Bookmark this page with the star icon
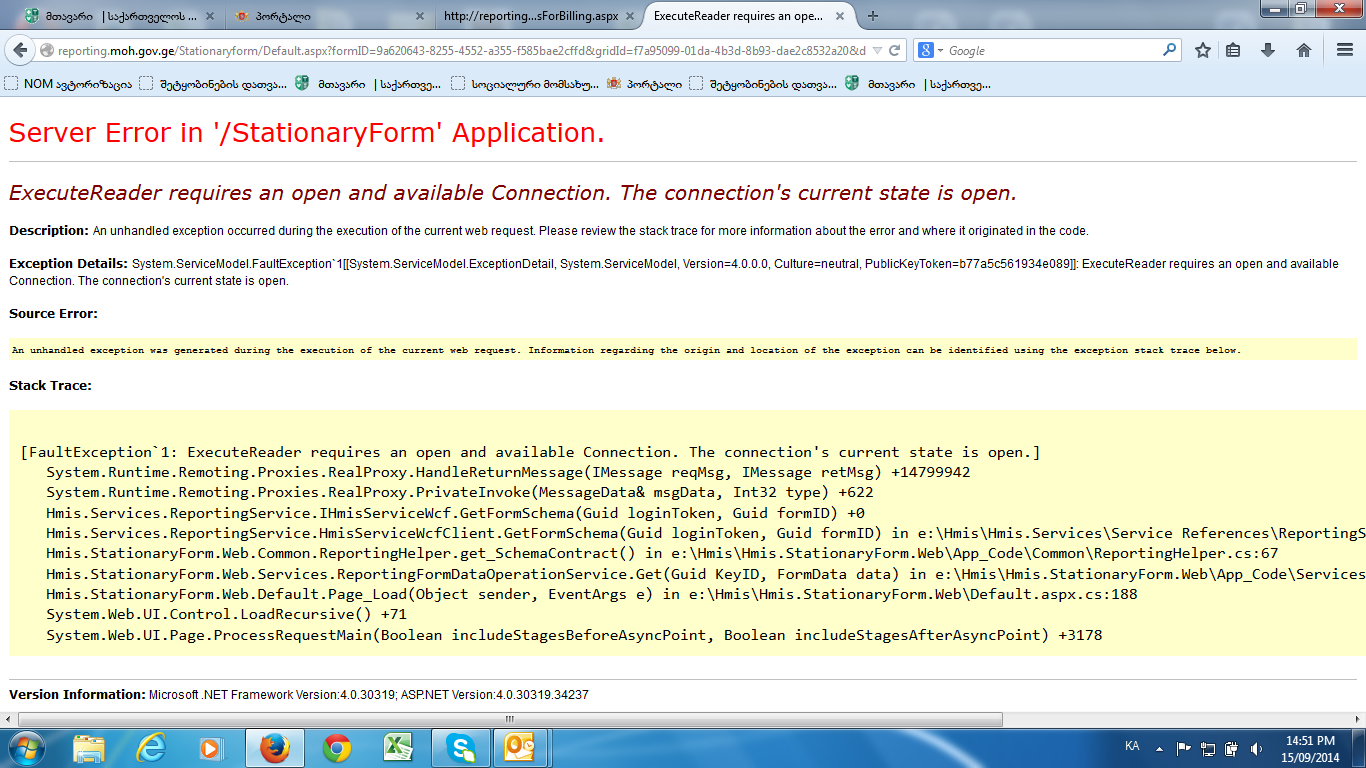This screenshot has height=768, width=1366. (1203, 50)
